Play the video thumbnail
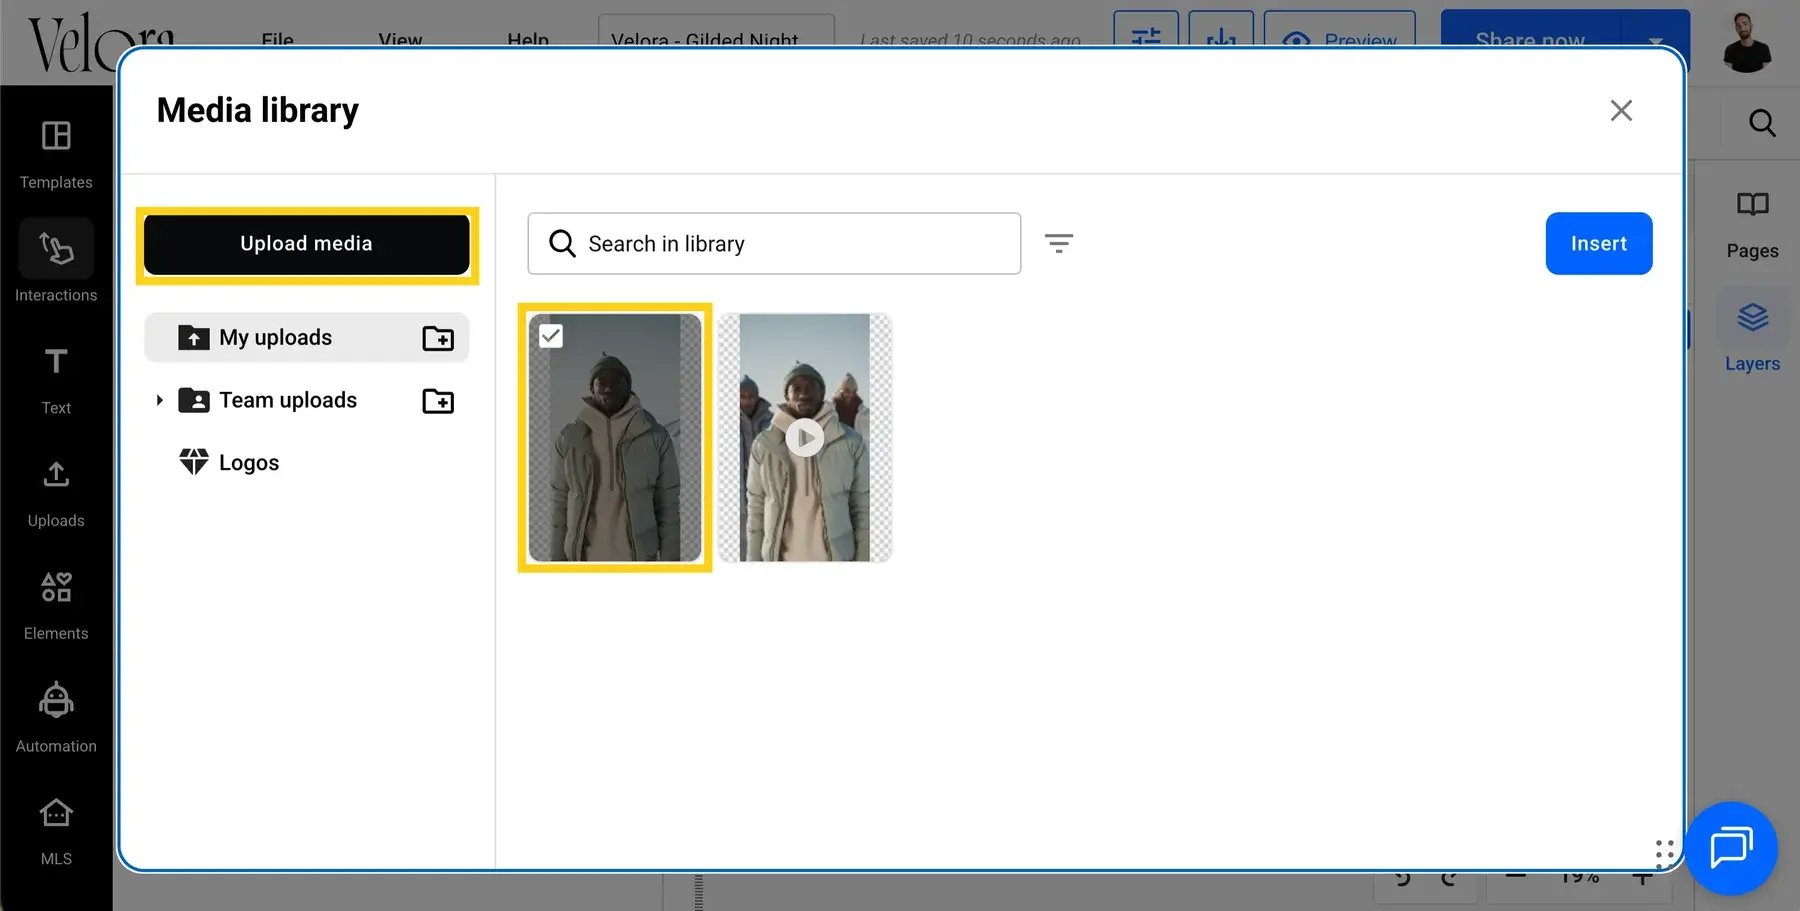This screenshot has width=1800, height=911. click(805, 437)
